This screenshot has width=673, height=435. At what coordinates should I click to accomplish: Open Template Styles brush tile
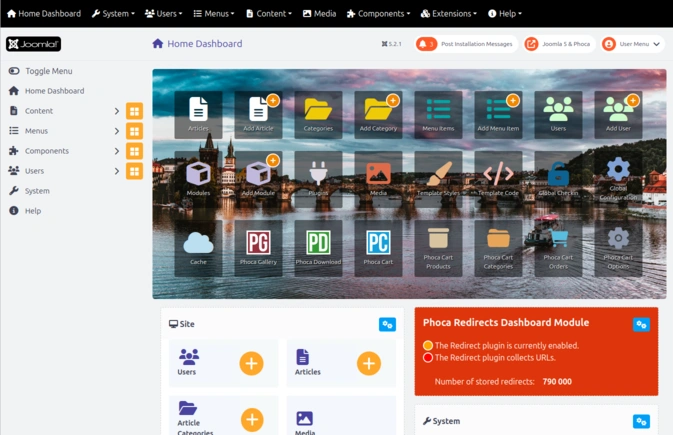coord(438,178)
